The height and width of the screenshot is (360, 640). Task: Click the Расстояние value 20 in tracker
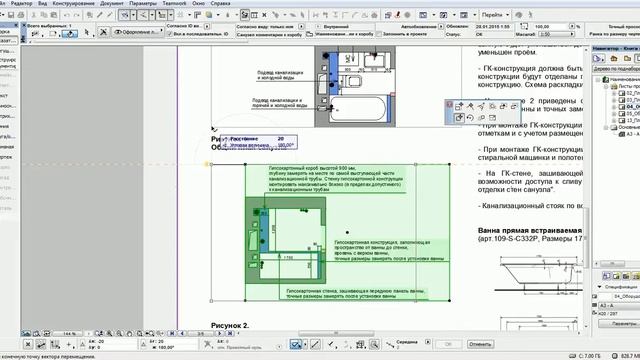pyautogui.click(x=280, y=139)
